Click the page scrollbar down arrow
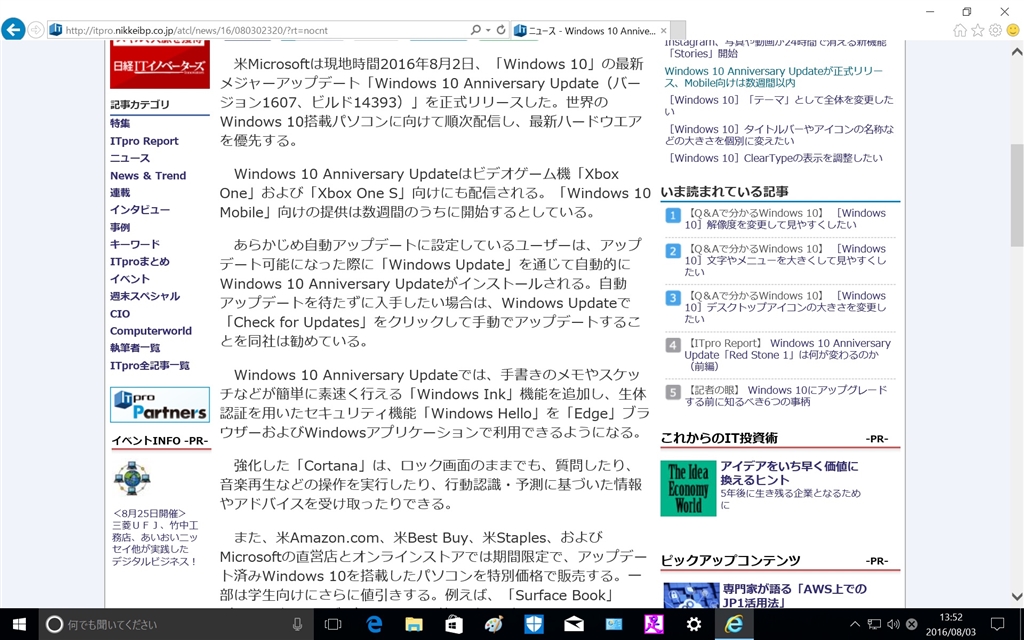The image size is (1024, 640). (x=1017, y=596)
